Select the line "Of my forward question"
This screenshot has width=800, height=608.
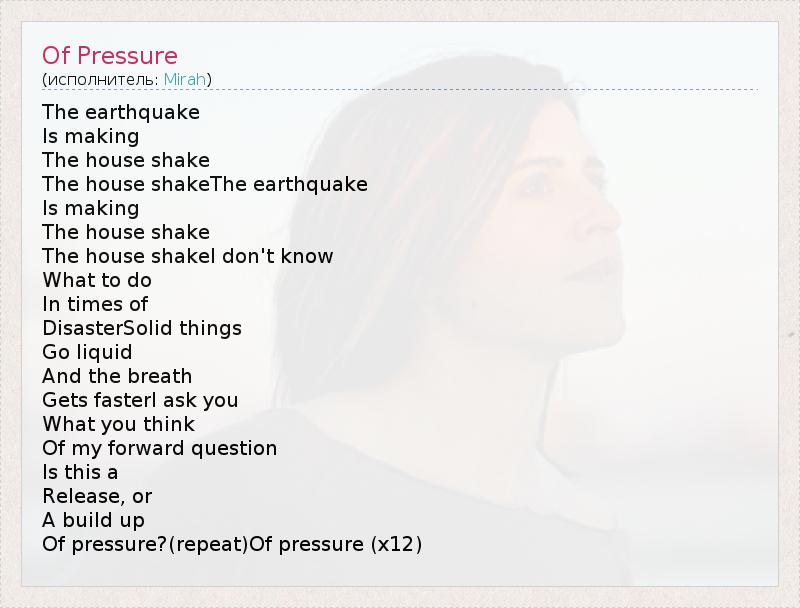(160, 448)
